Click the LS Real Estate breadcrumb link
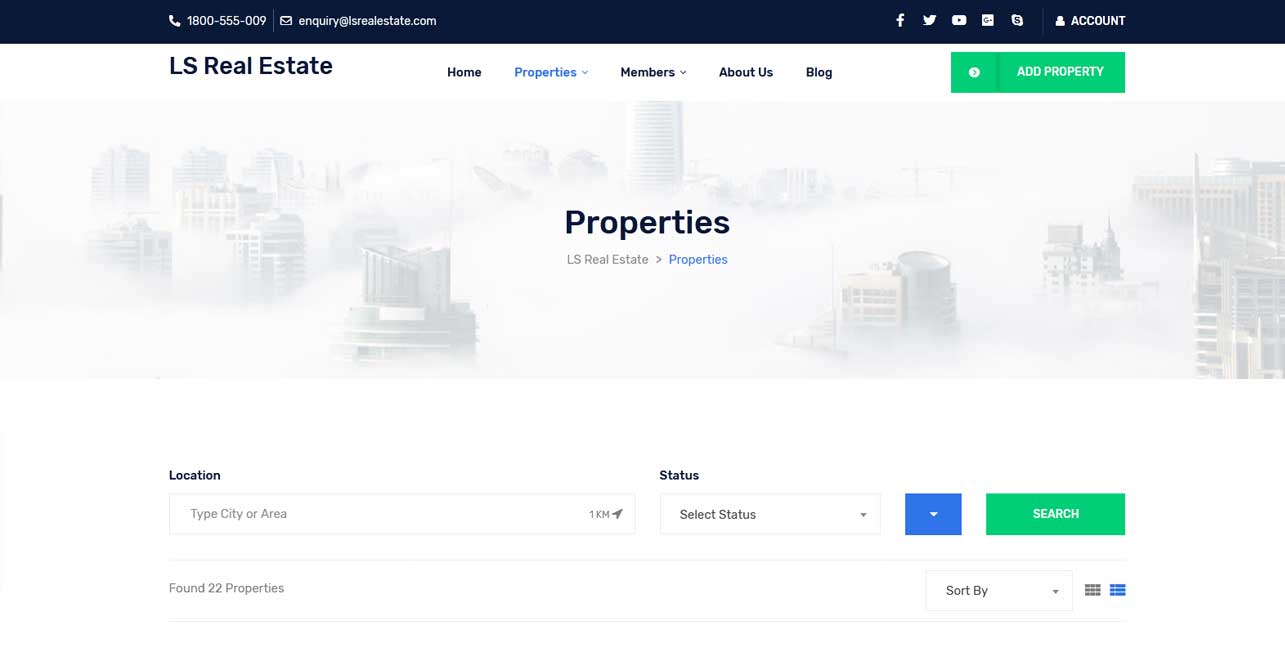This screenshot has height=669, width=1285. click(608, 260)
